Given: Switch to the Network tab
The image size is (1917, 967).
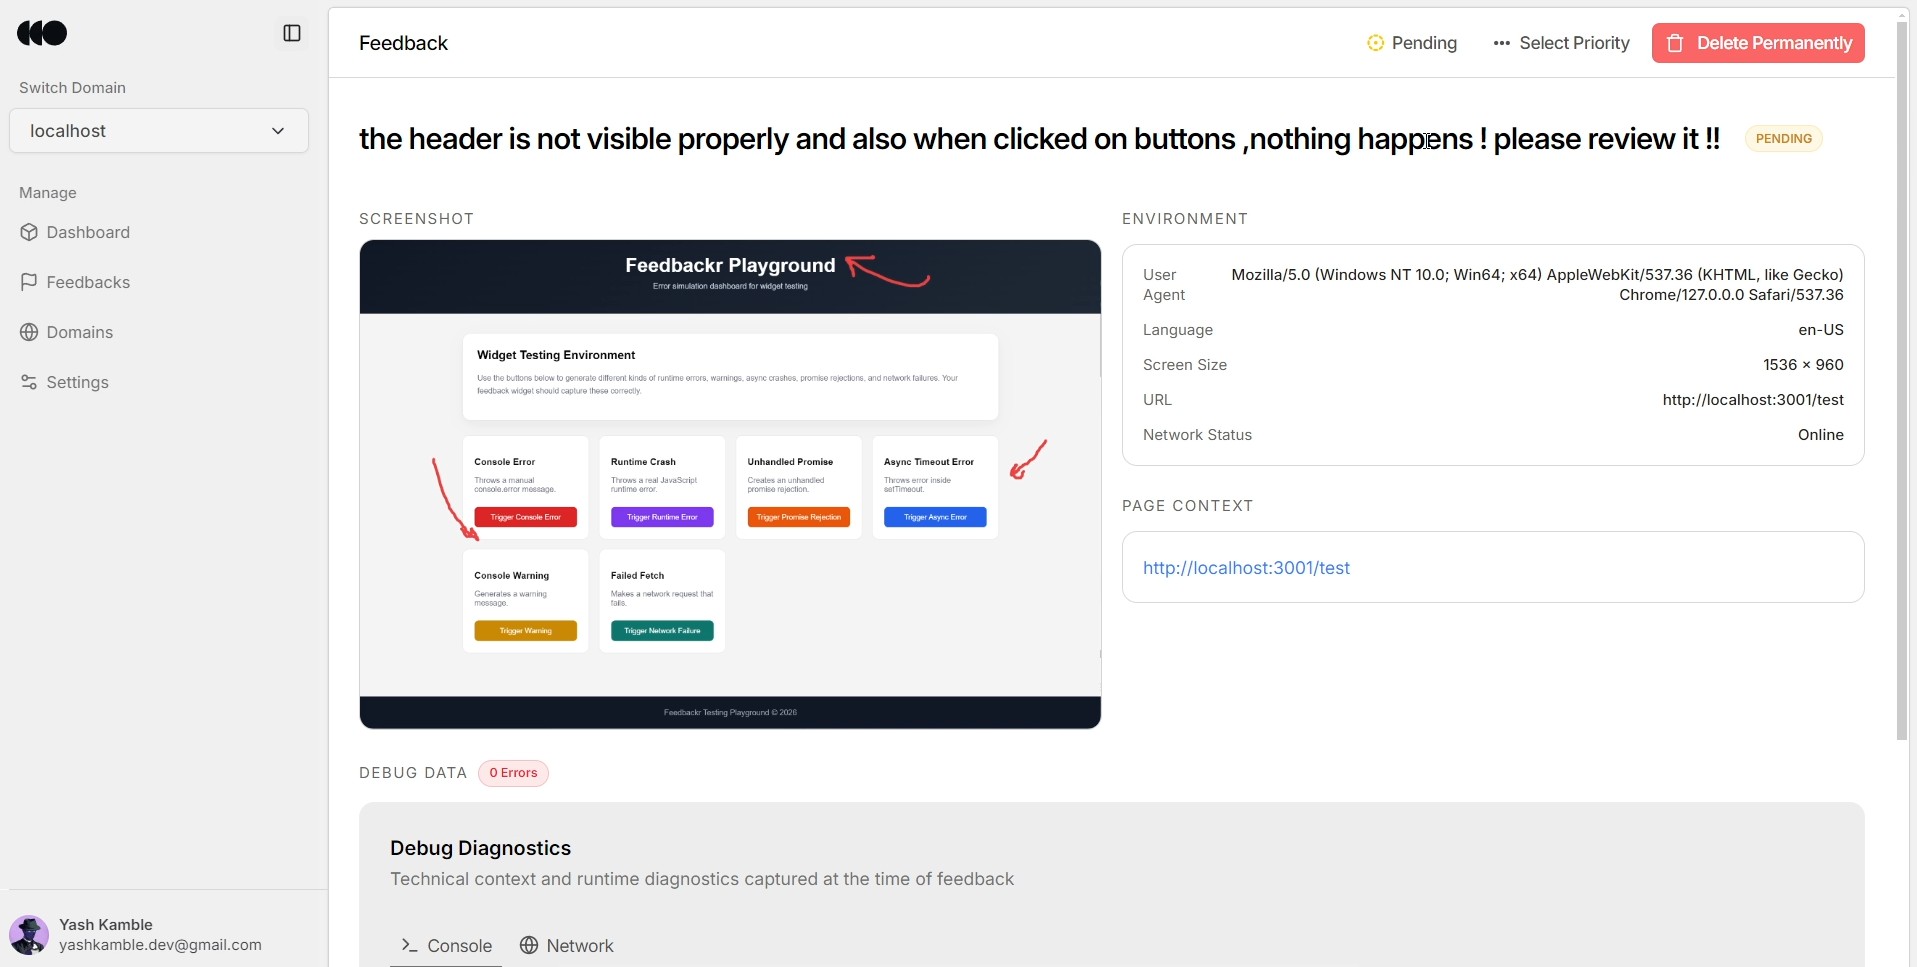Looking at the screenshot, I should [x=567, y=946].
